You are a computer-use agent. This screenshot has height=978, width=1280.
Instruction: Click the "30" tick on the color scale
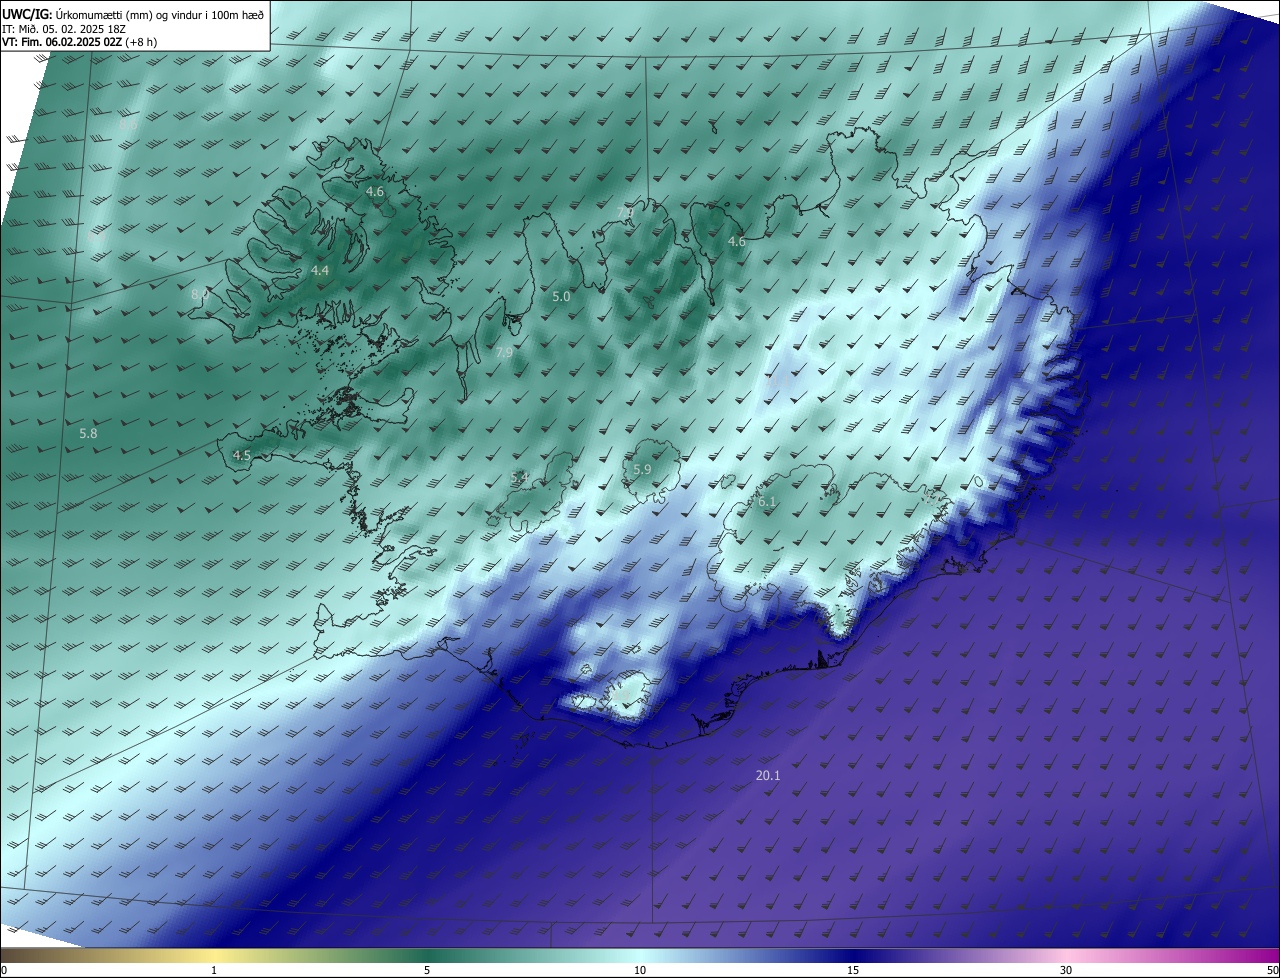pyautogui.click(x=1066, y=970)
